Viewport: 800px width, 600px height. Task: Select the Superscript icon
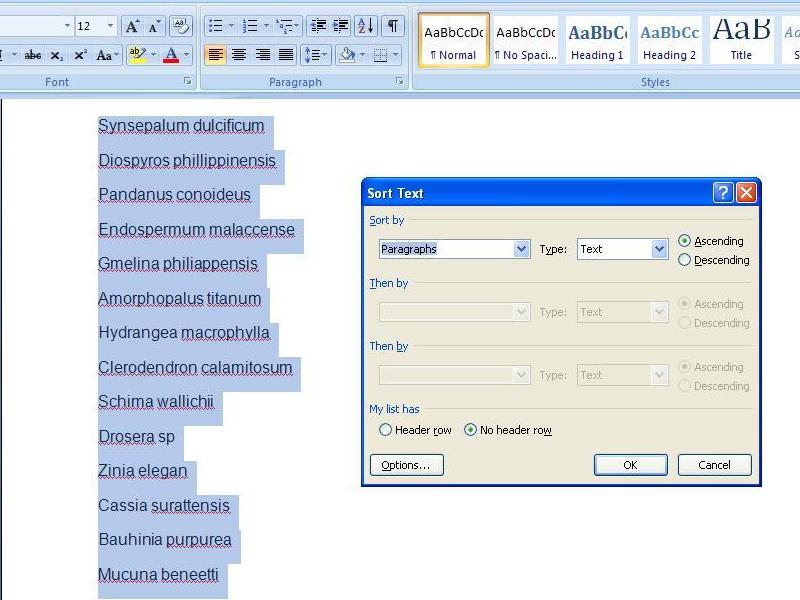point(80,55)
